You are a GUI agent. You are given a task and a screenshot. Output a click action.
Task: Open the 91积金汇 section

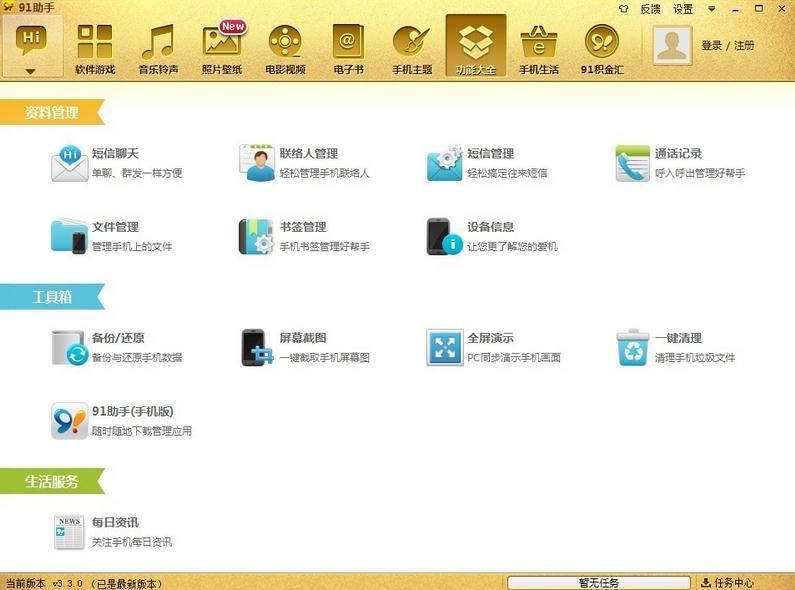tap(602, 48)
